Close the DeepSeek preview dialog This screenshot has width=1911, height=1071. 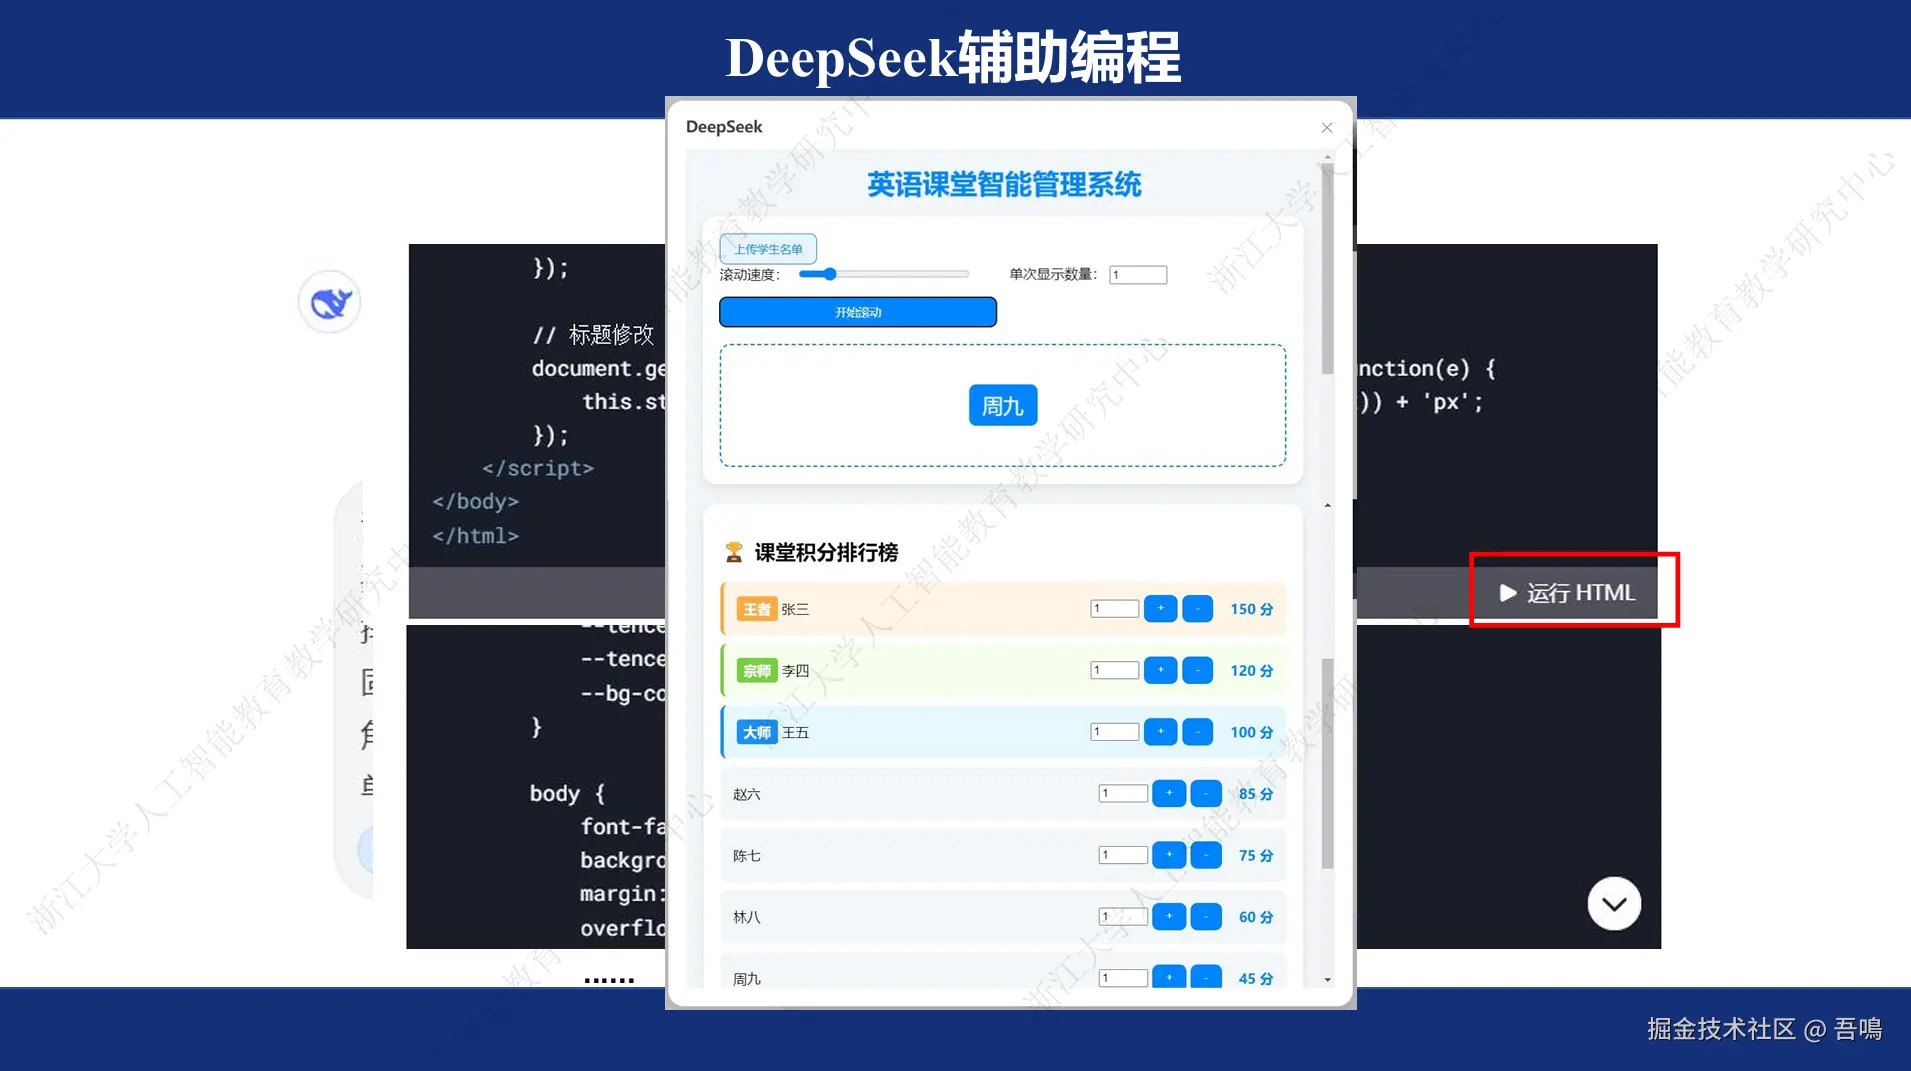click(1327, 127)
